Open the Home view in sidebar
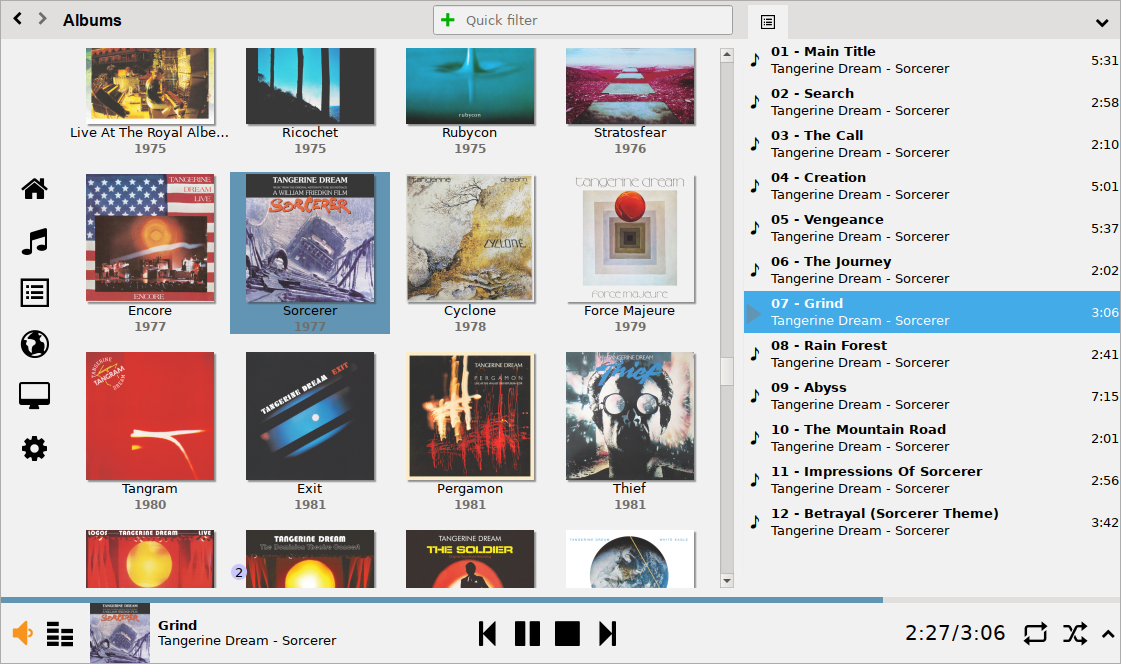The image size is (1121, 664). [x=34, y=189]
